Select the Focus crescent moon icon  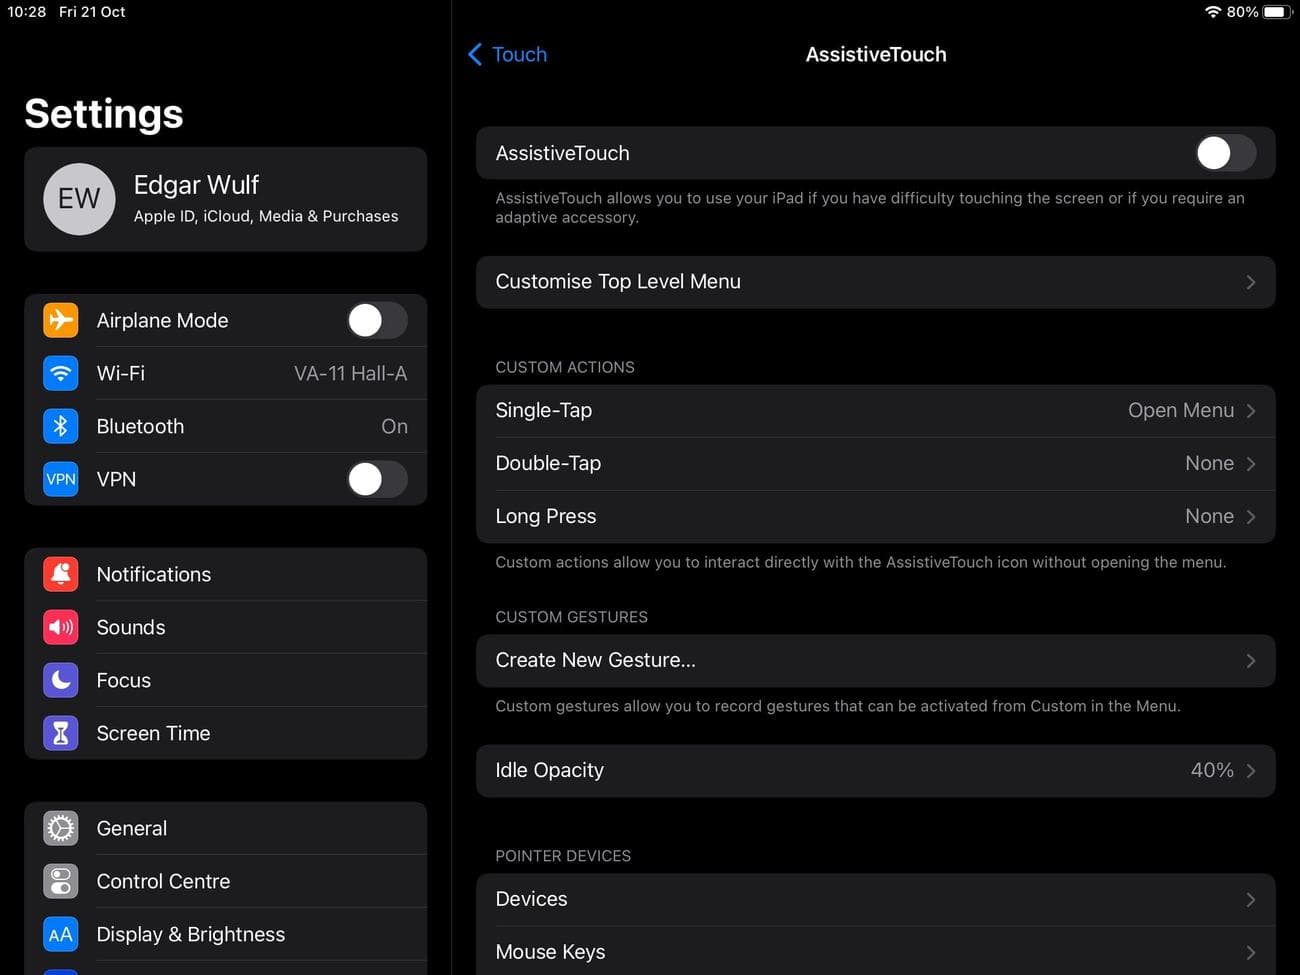(60, 680)
